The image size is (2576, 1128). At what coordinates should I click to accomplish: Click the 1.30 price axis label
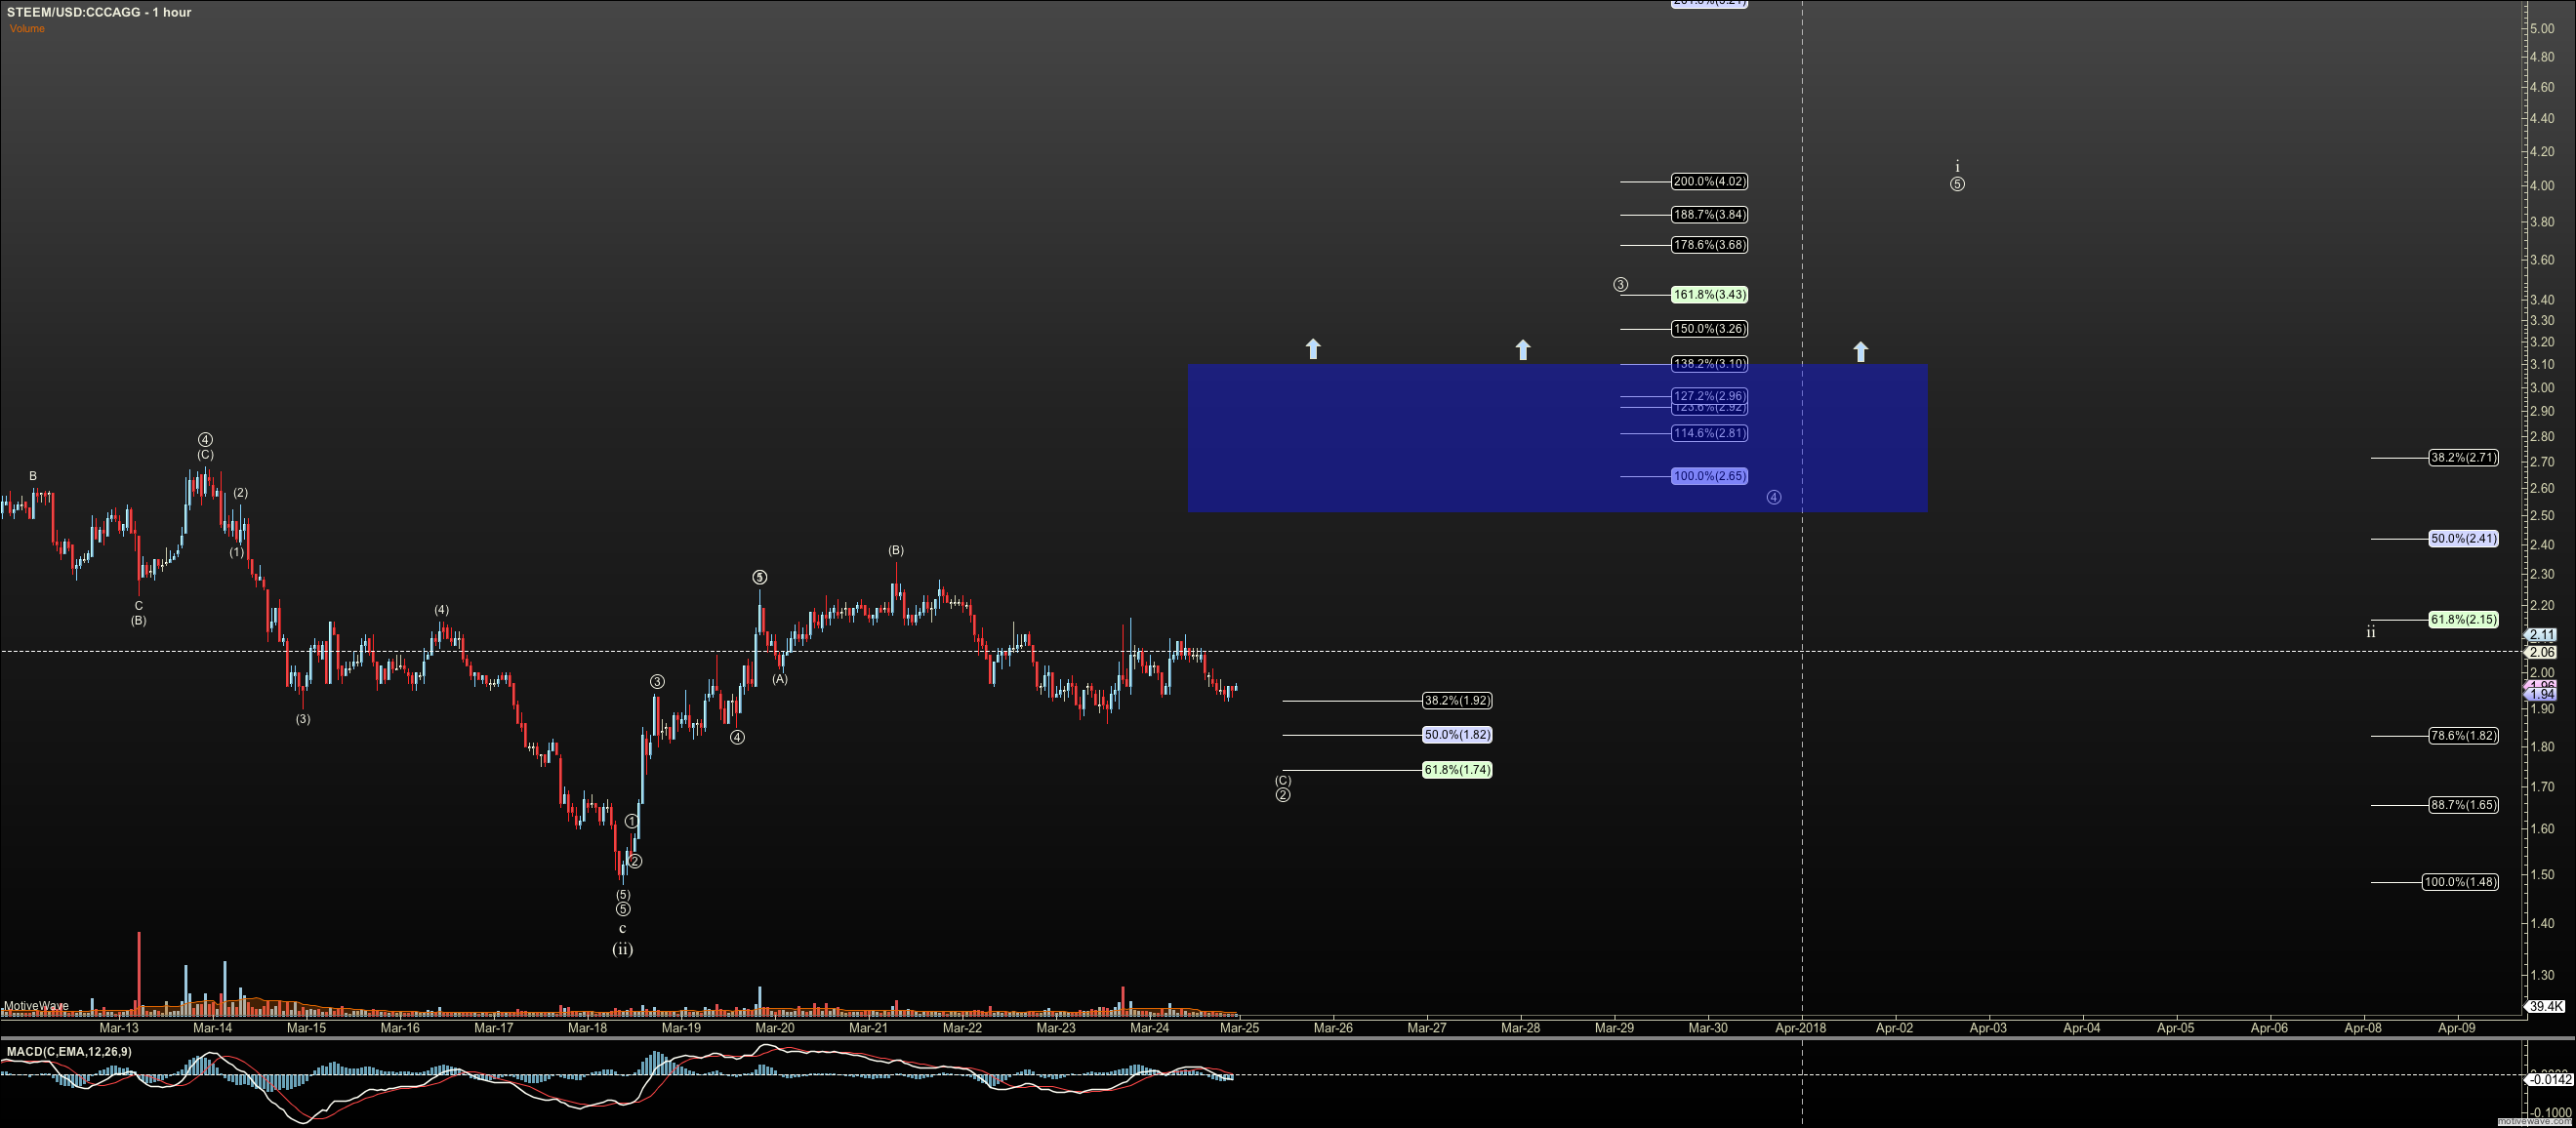[x=2541, y=975]
